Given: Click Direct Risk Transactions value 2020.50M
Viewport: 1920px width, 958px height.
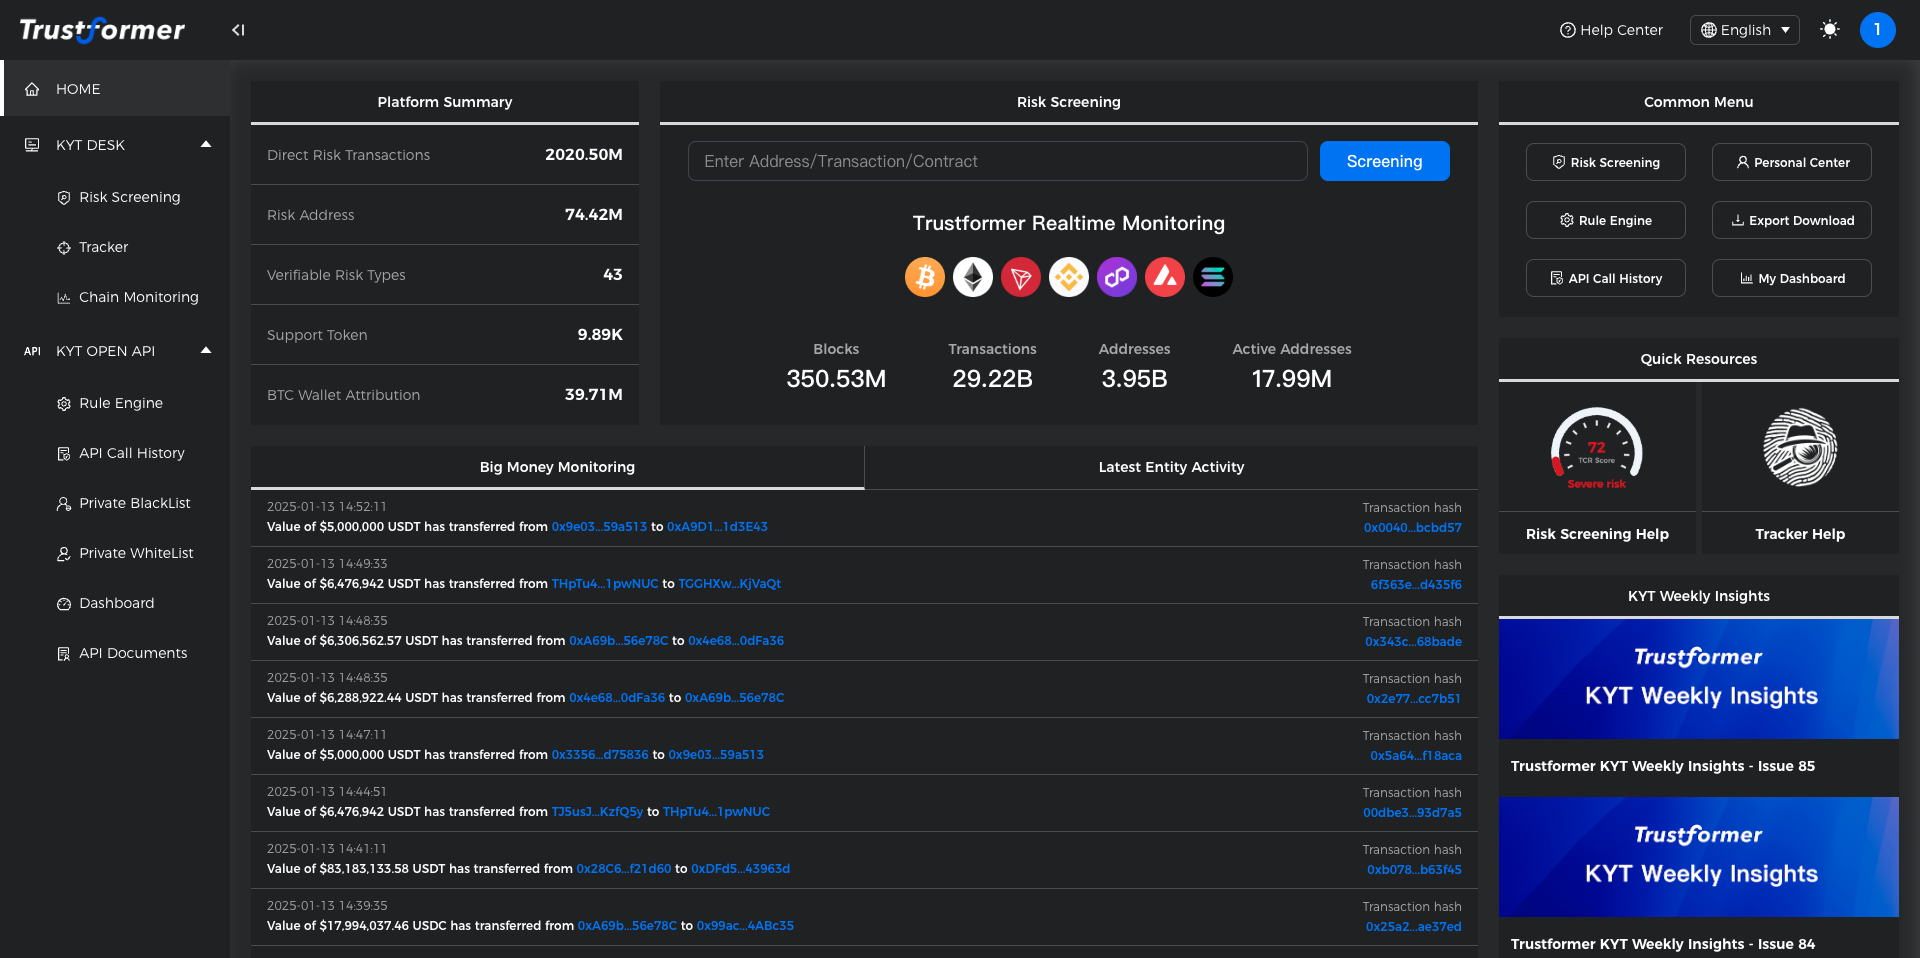Looking at the screenshot, I should [583, 155].
